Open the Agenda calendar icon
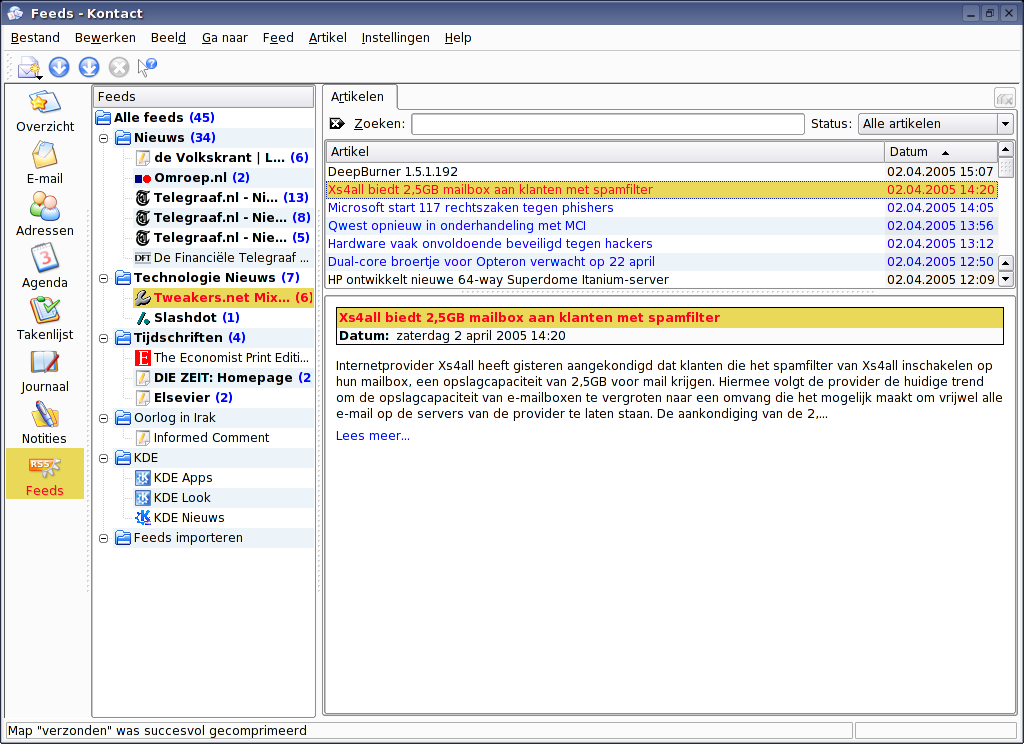Viewport: 1024px width, 744px height. tap(44, 258)
